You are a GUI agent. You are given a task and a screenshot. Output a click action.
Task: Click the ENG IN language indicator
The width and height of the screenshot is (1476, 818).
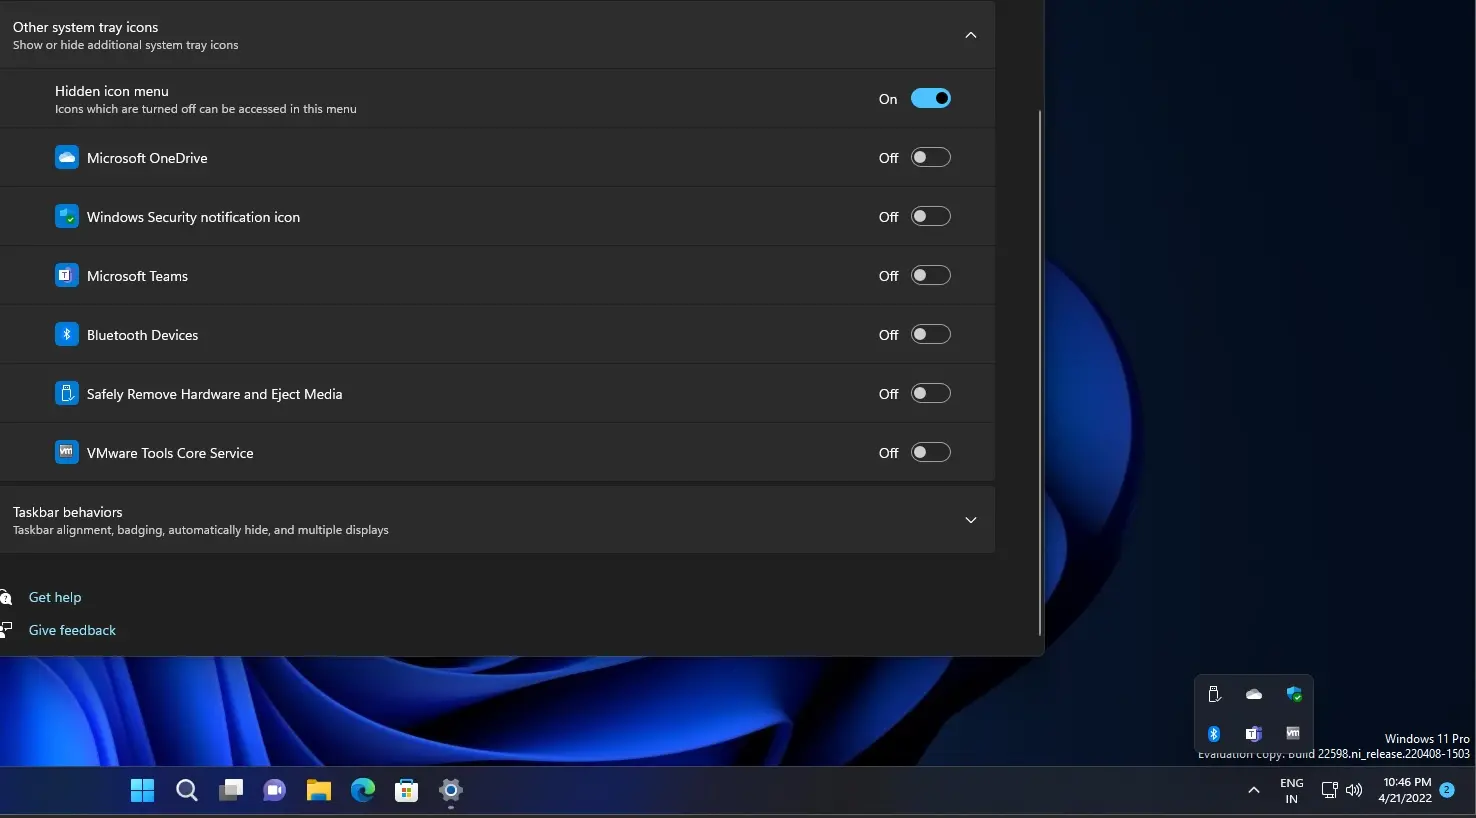pos(1291,790)
